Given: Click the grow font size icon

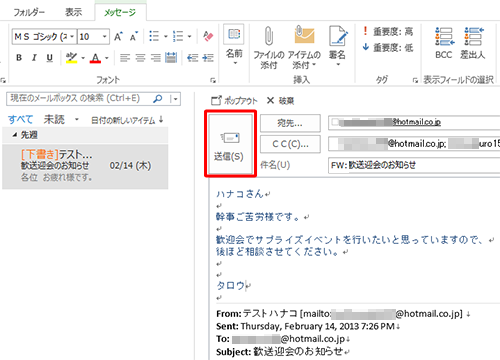Looking at the screenshot, I should [x=118, y=37].
